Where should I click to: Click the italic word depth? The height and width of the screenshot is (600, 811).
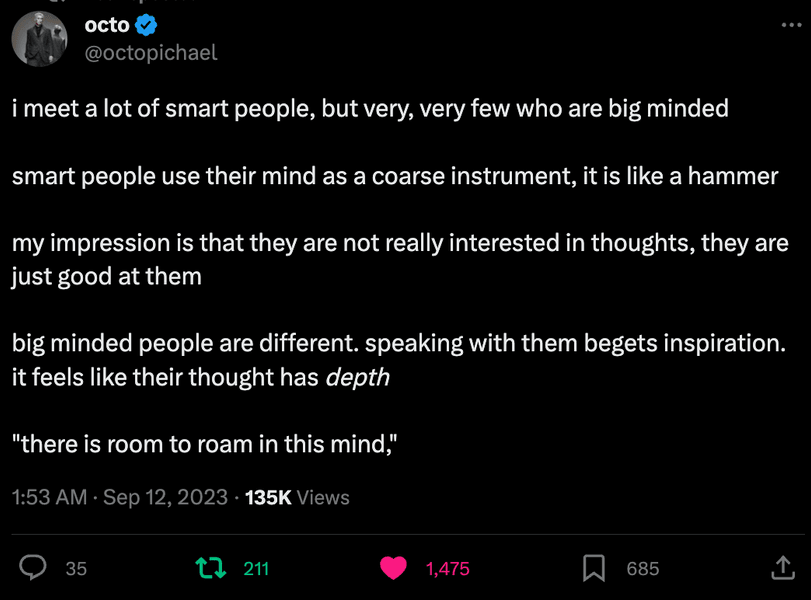[358, 377]
